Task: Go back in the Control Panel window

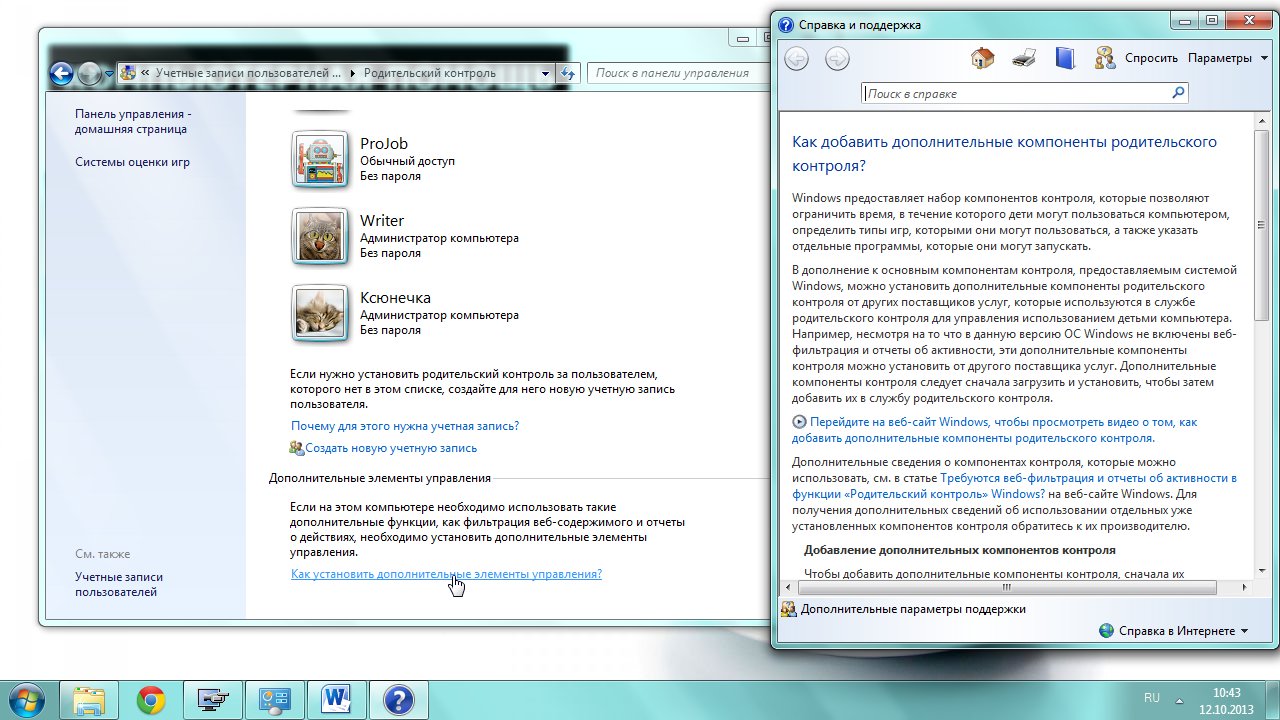Action: coord(61,73)
